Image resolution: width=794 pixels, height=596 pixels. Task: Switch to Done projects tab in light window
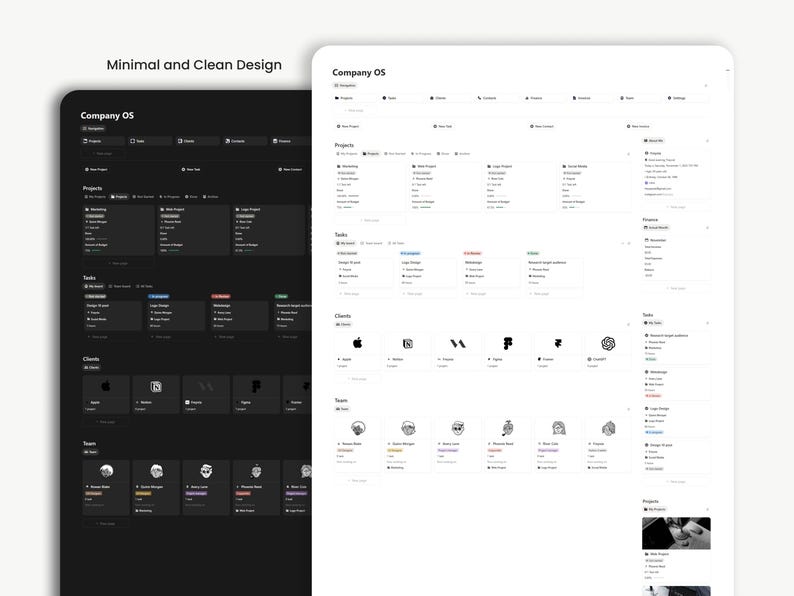(x=443, y=153)
